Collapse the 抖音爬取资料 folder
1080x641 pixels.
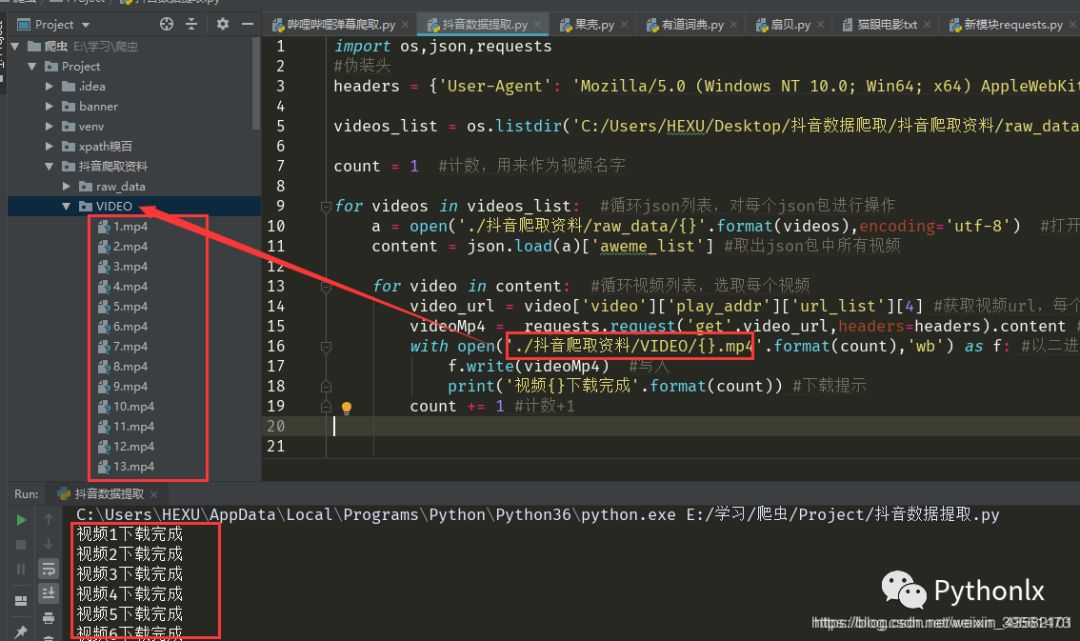point(49,166)
